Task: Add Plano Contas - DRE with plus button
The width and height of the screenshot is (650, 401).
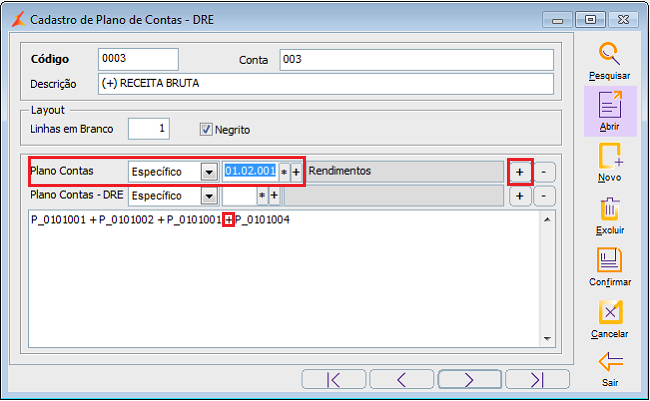Action: click(520, 196)
